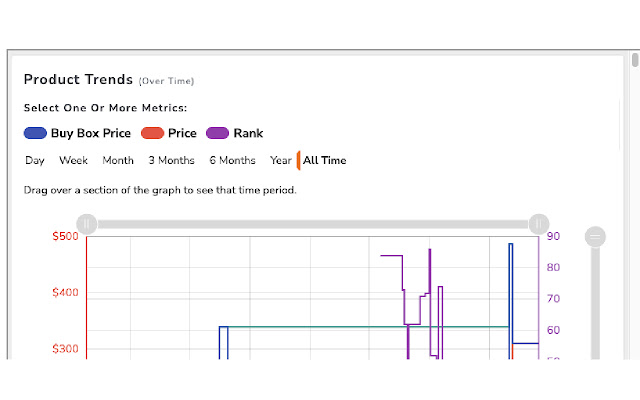Select the Week time range
The width and height of the screenshot is (640, 400).
73,160
